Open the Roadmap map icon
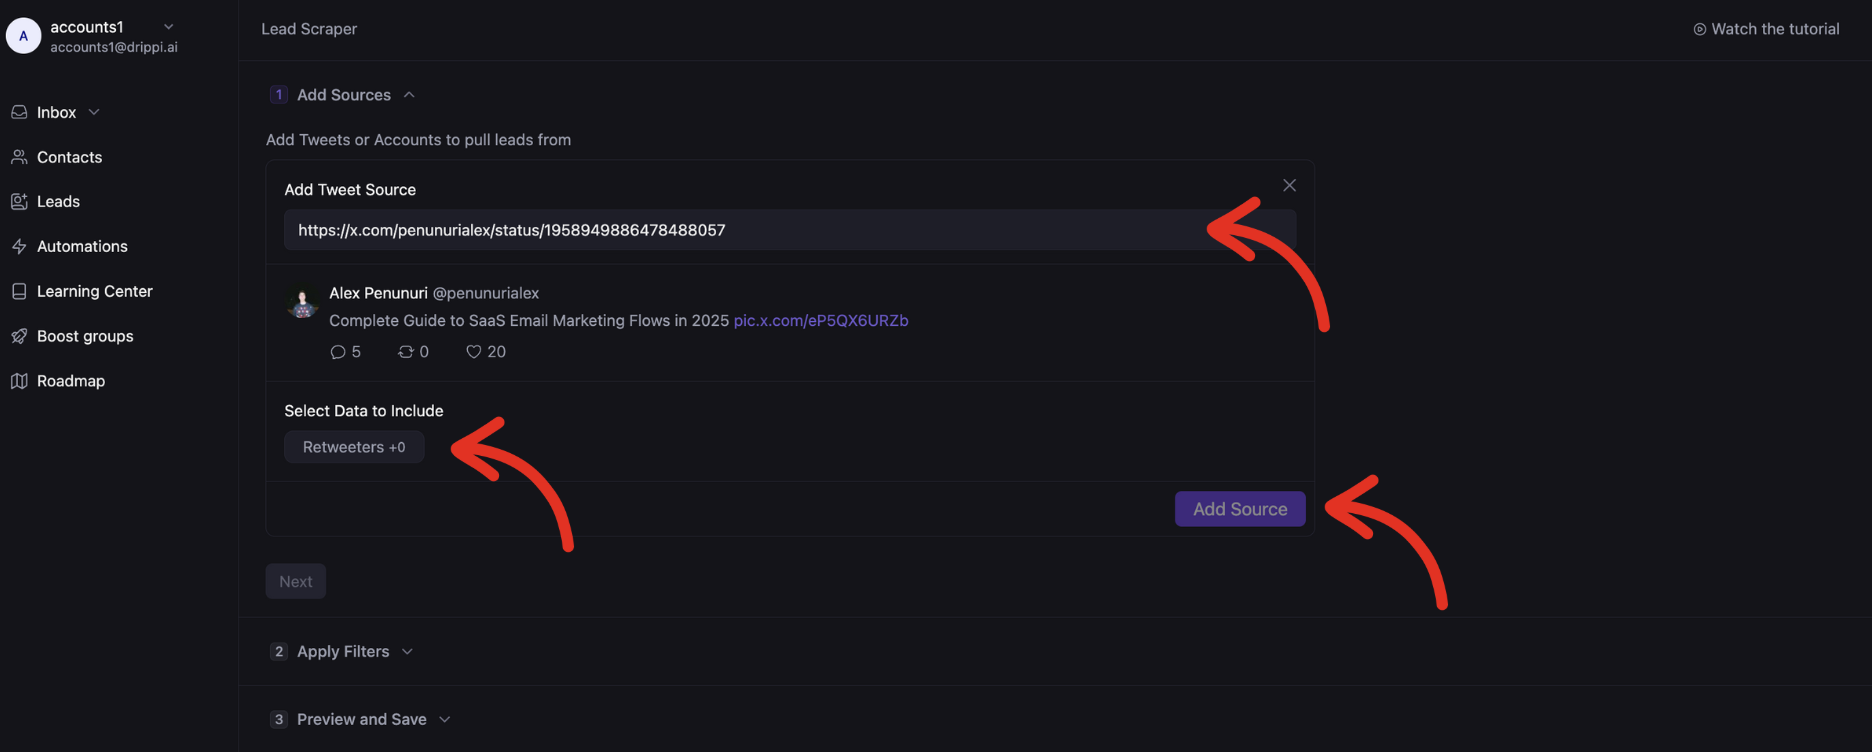Screen dimensions: 1872x752 pyautogui.click(x=20, y=380)
